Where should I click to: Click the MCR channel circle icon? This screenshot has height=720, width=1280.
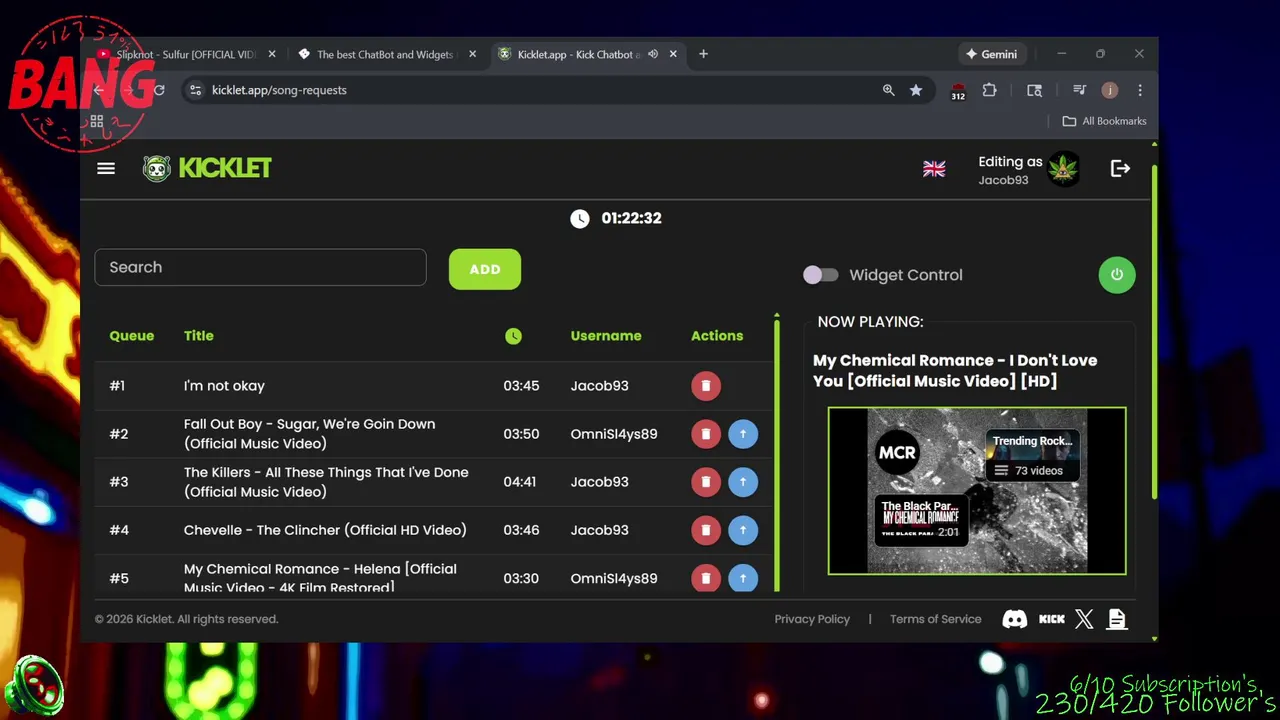coord(897,453)
